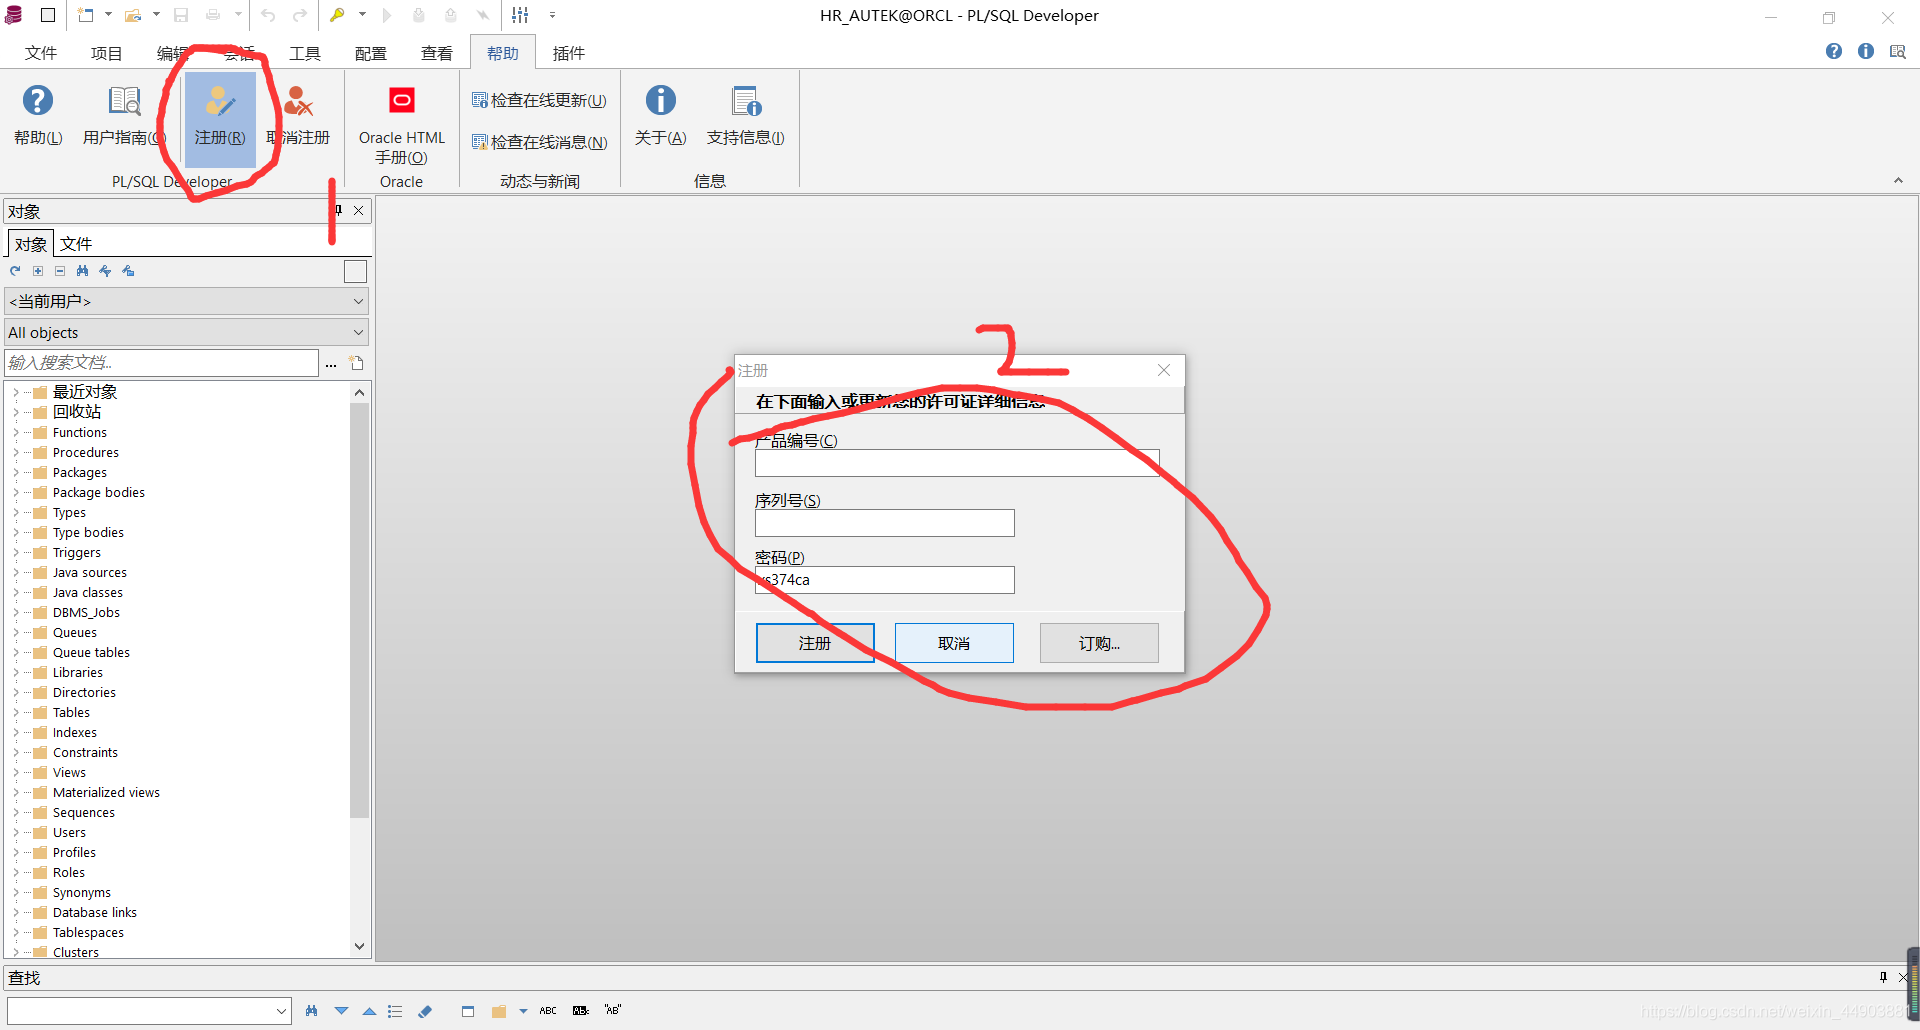Open the All objects filter dropdown

[186, 332]
